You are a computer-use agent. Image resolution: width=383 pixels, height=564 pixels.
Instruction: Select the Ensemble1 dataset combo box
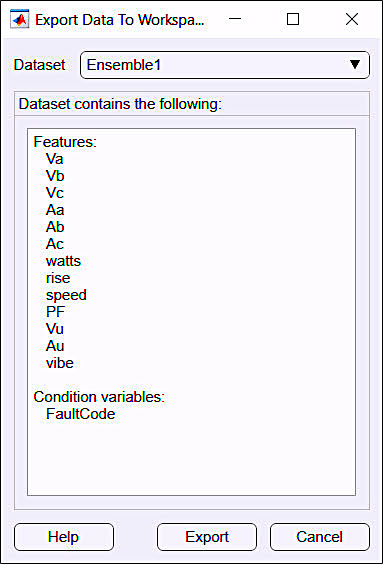tap(225, 65)
